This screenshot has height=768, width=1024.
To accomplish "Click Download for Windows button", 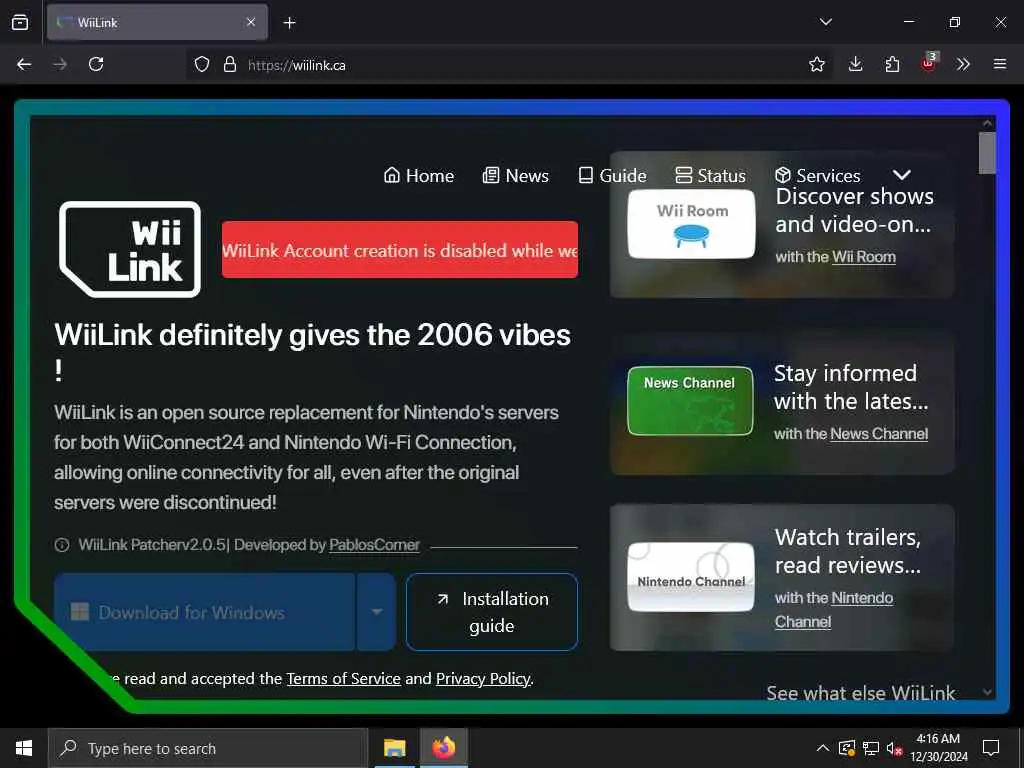I will (204, 612).
